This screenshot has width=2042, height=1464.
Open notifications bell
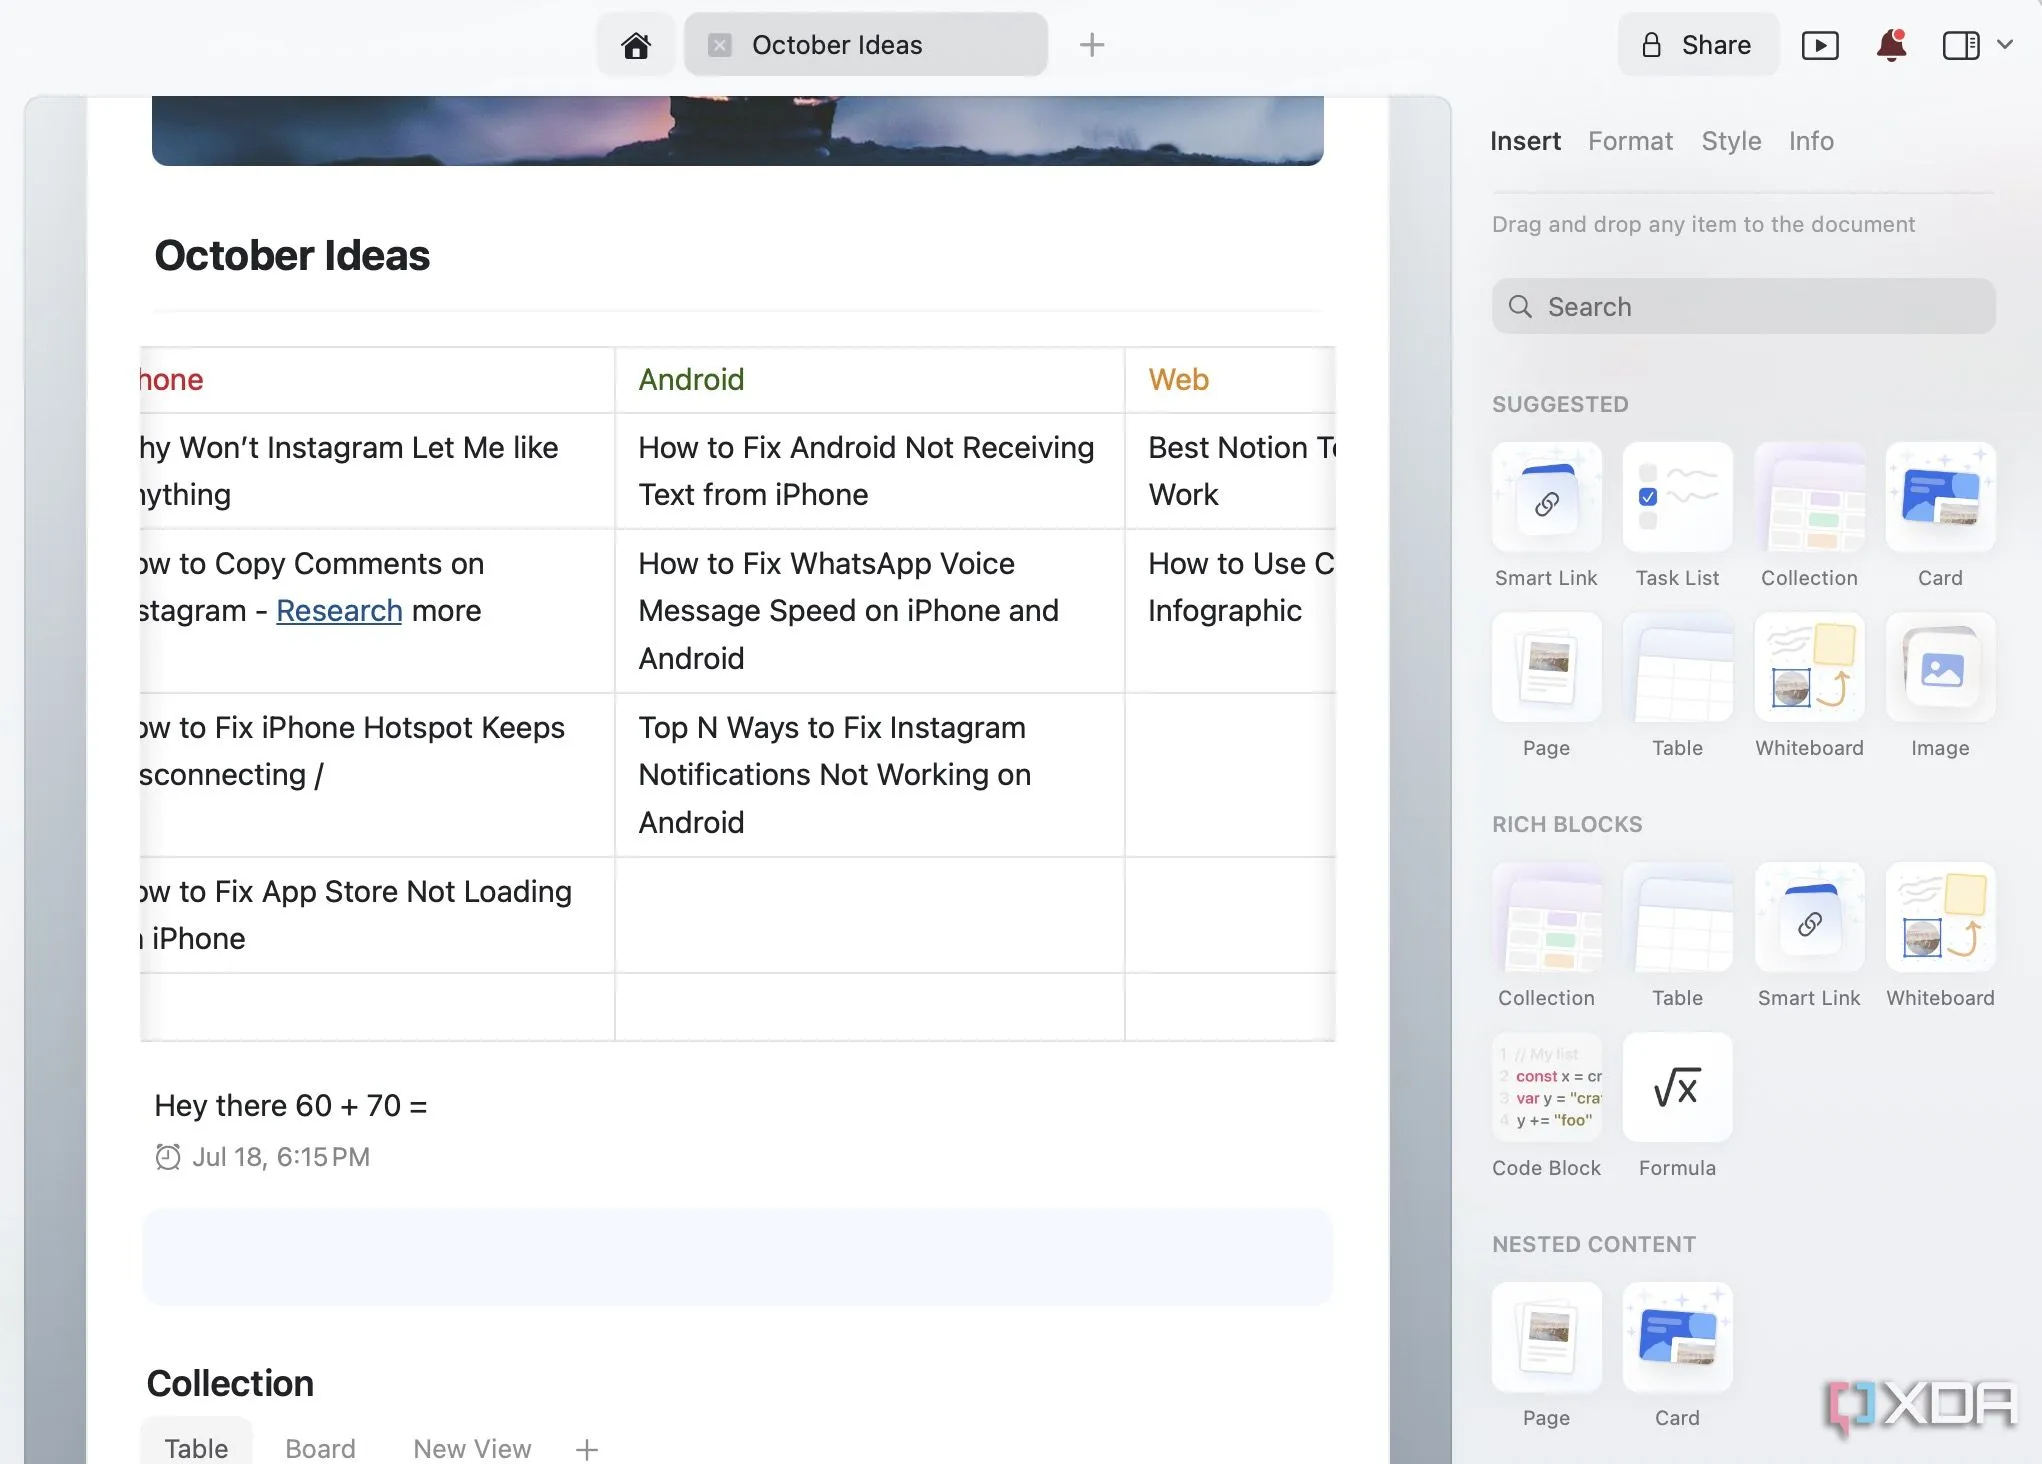click(1891, 45)
